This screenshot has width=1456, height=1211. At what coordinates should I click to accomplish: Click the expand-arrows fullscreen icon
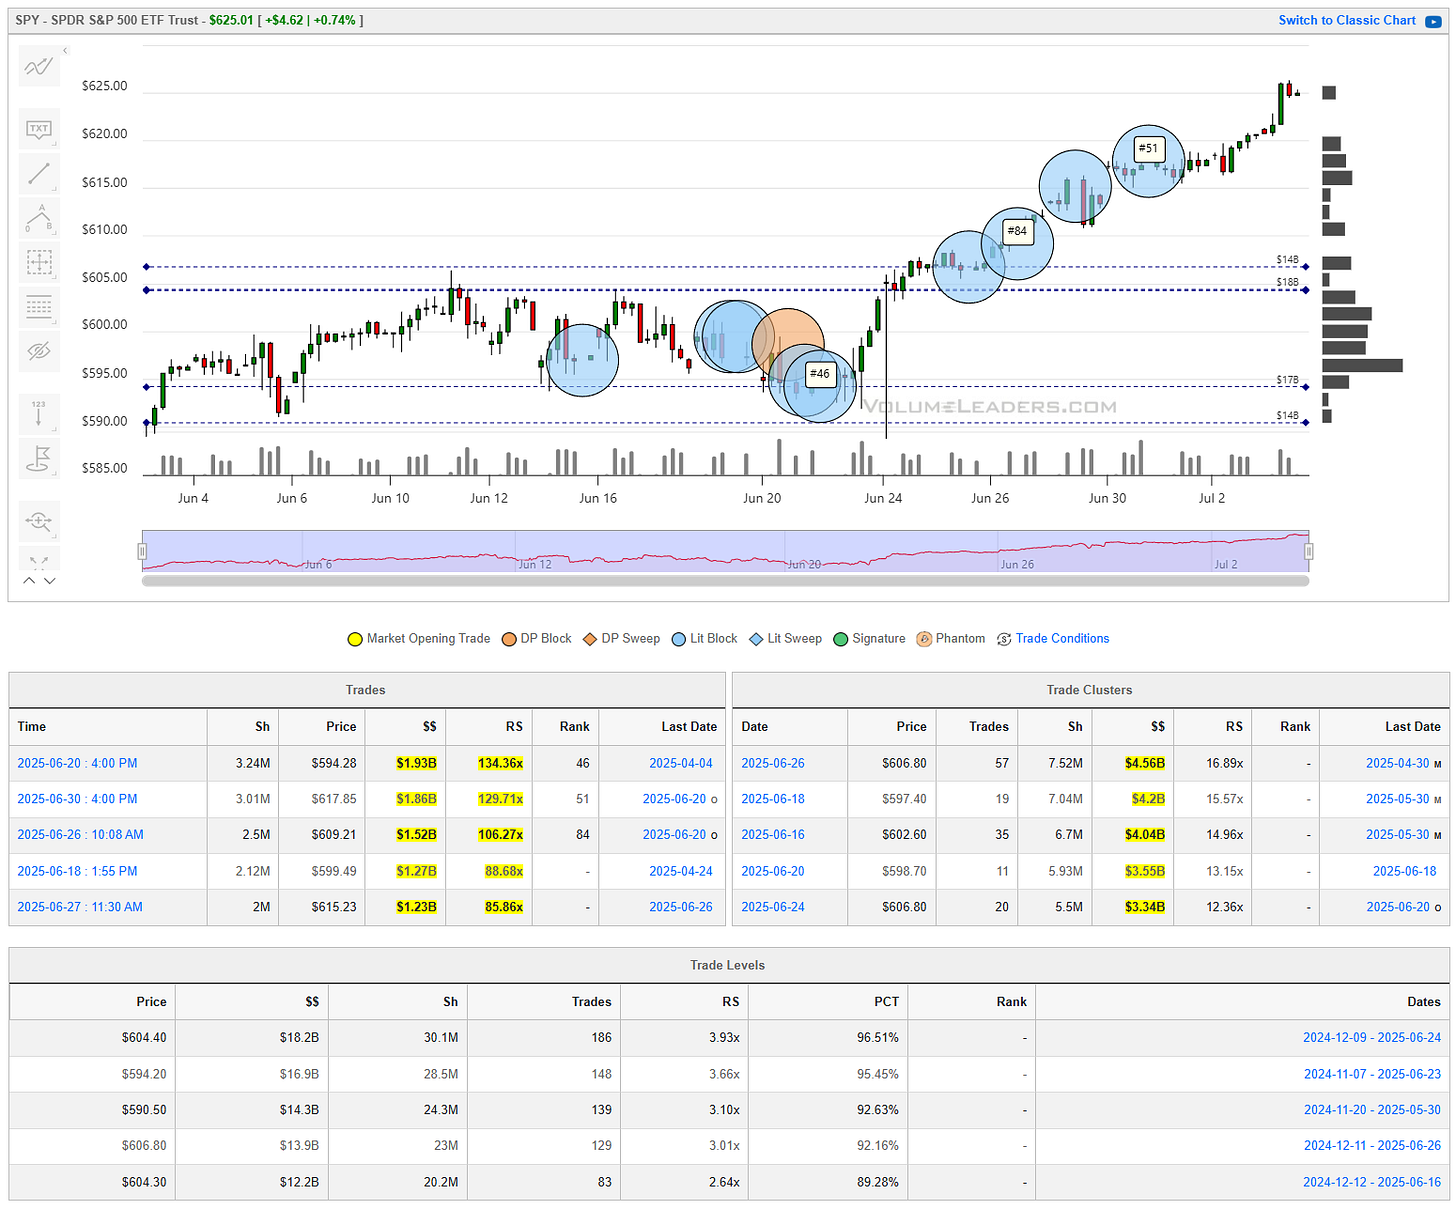pyautogui.click(x=39, y=562)
